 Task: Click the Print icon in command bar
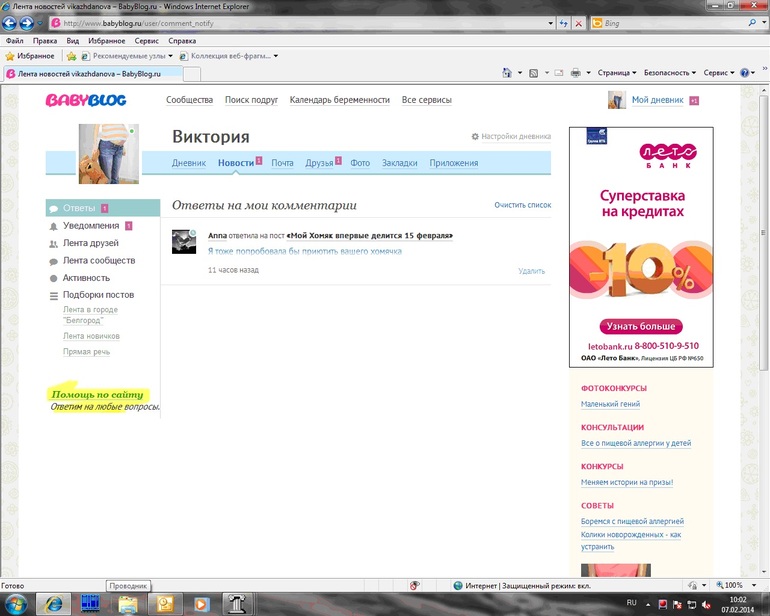click(x=575, y=73)
